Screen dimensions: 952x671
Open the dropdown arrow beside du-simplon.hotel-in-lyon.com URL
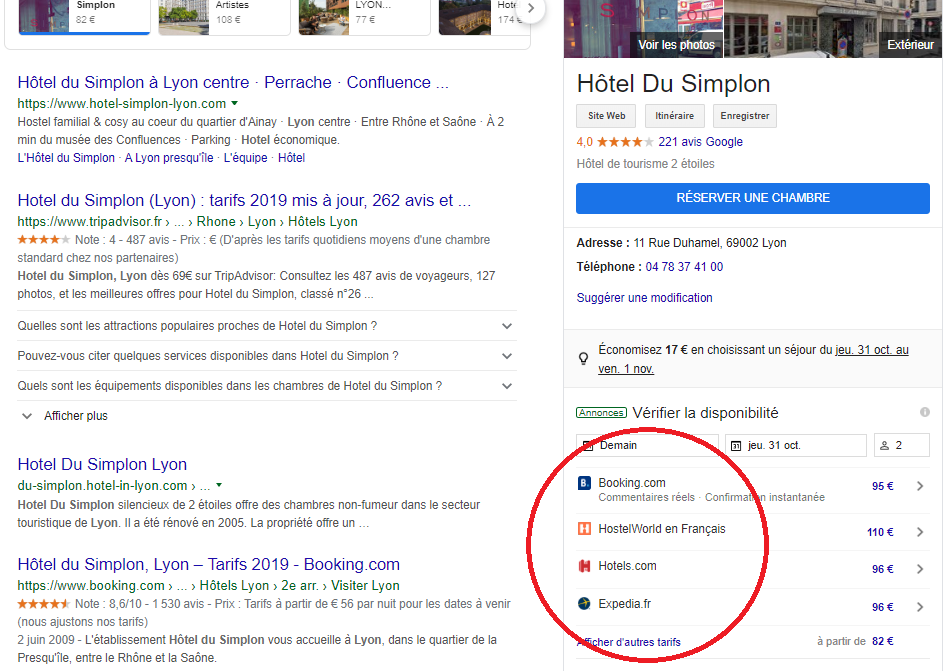click(219, 485)
